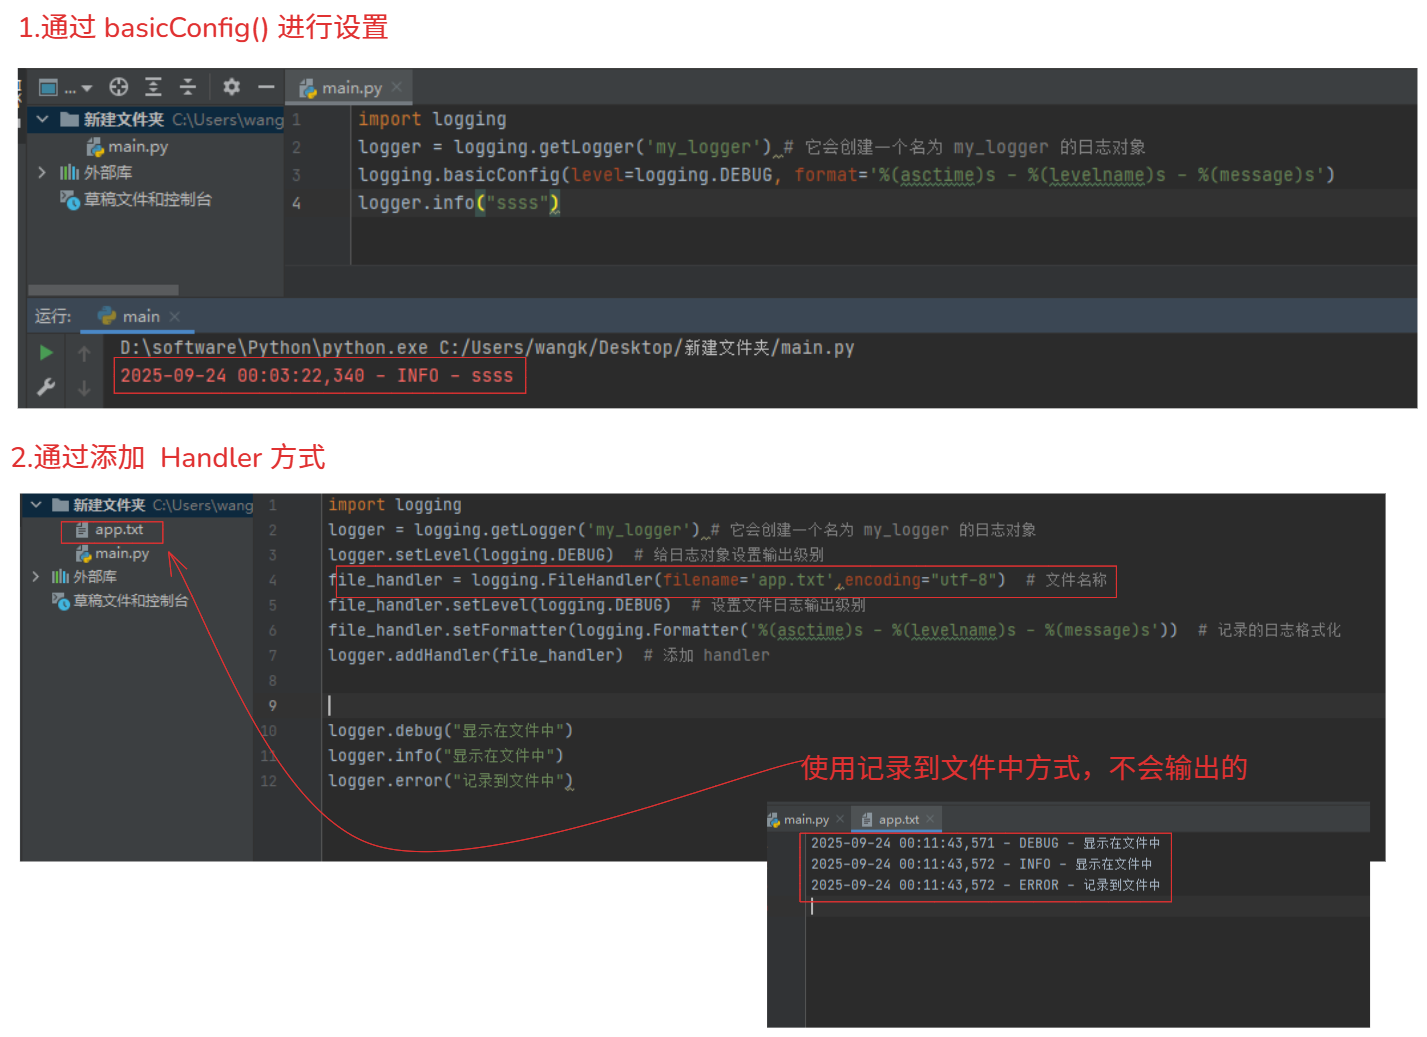Click the wrench icon in Run panel
The image size is (1427, 1037).
[46, 387]
